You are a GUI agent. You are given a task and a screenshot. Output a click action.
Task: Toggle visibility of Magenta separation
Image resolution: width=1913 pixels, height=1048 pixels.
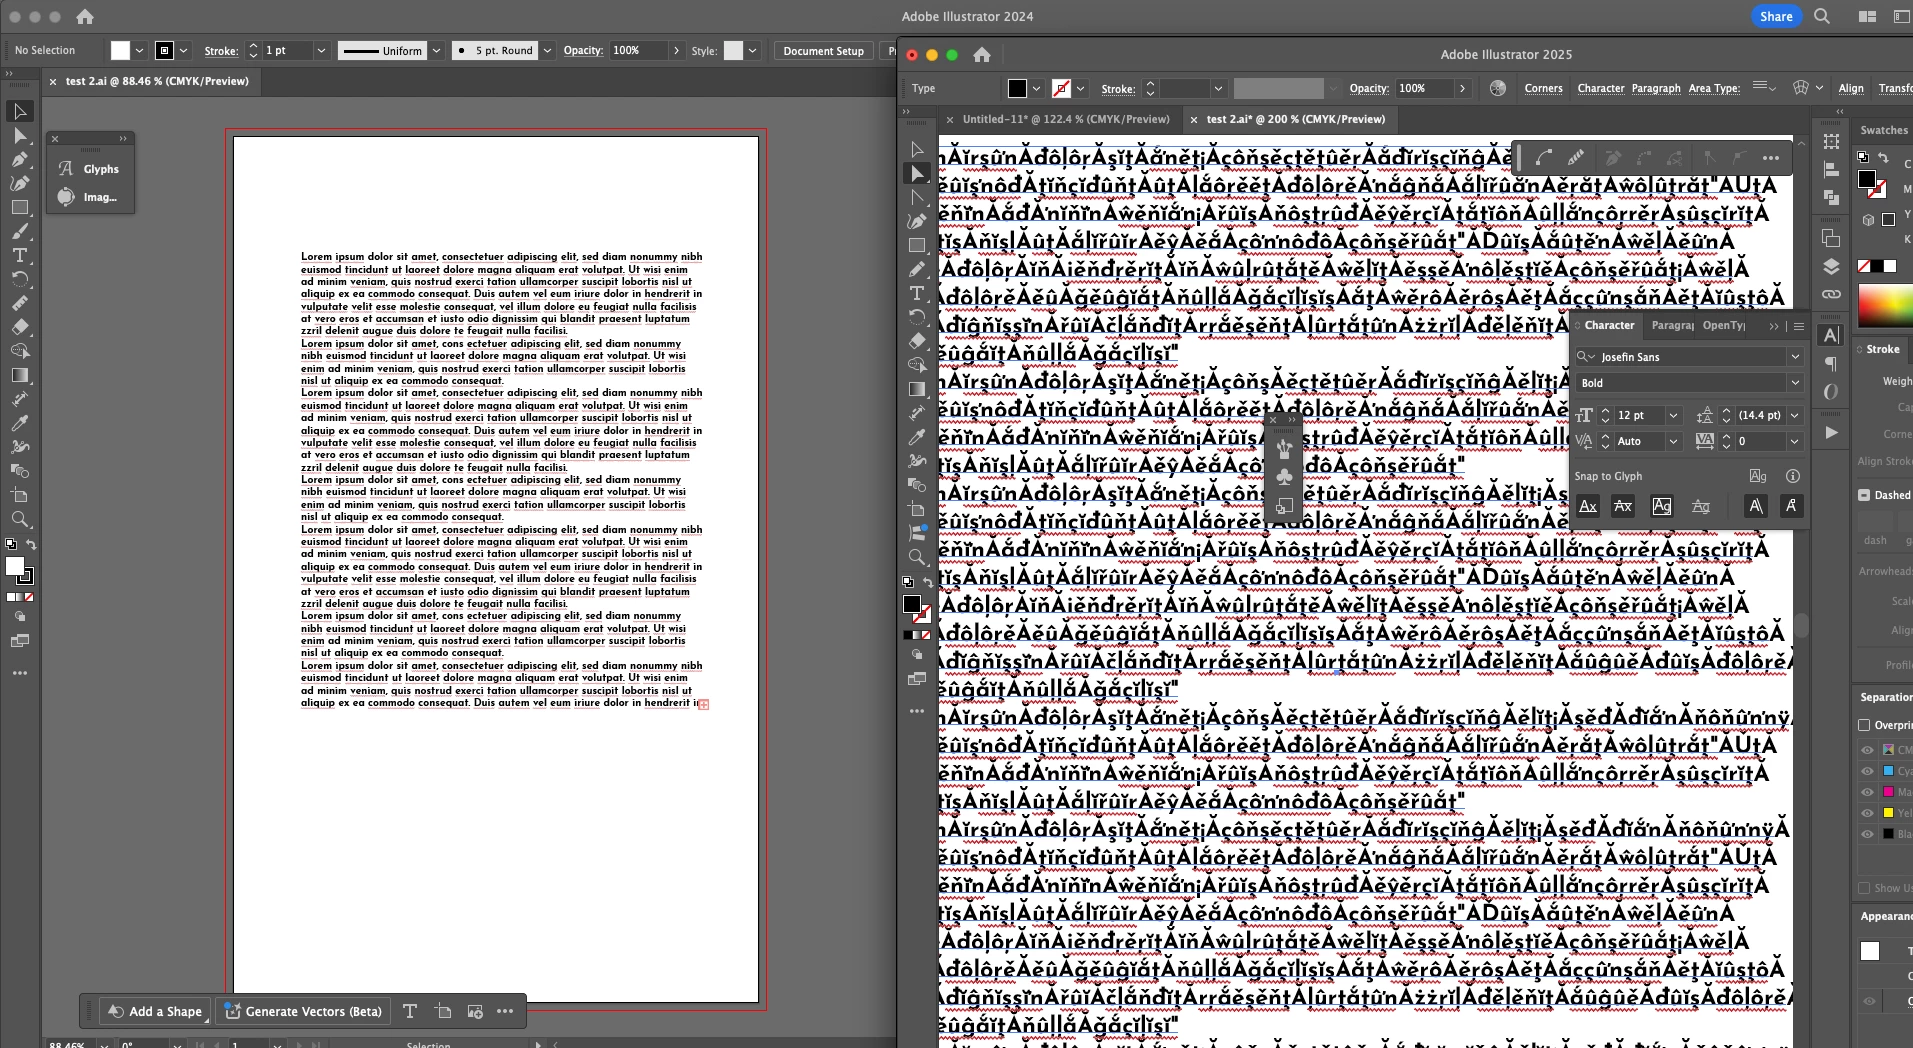(x=1867, y=792)
